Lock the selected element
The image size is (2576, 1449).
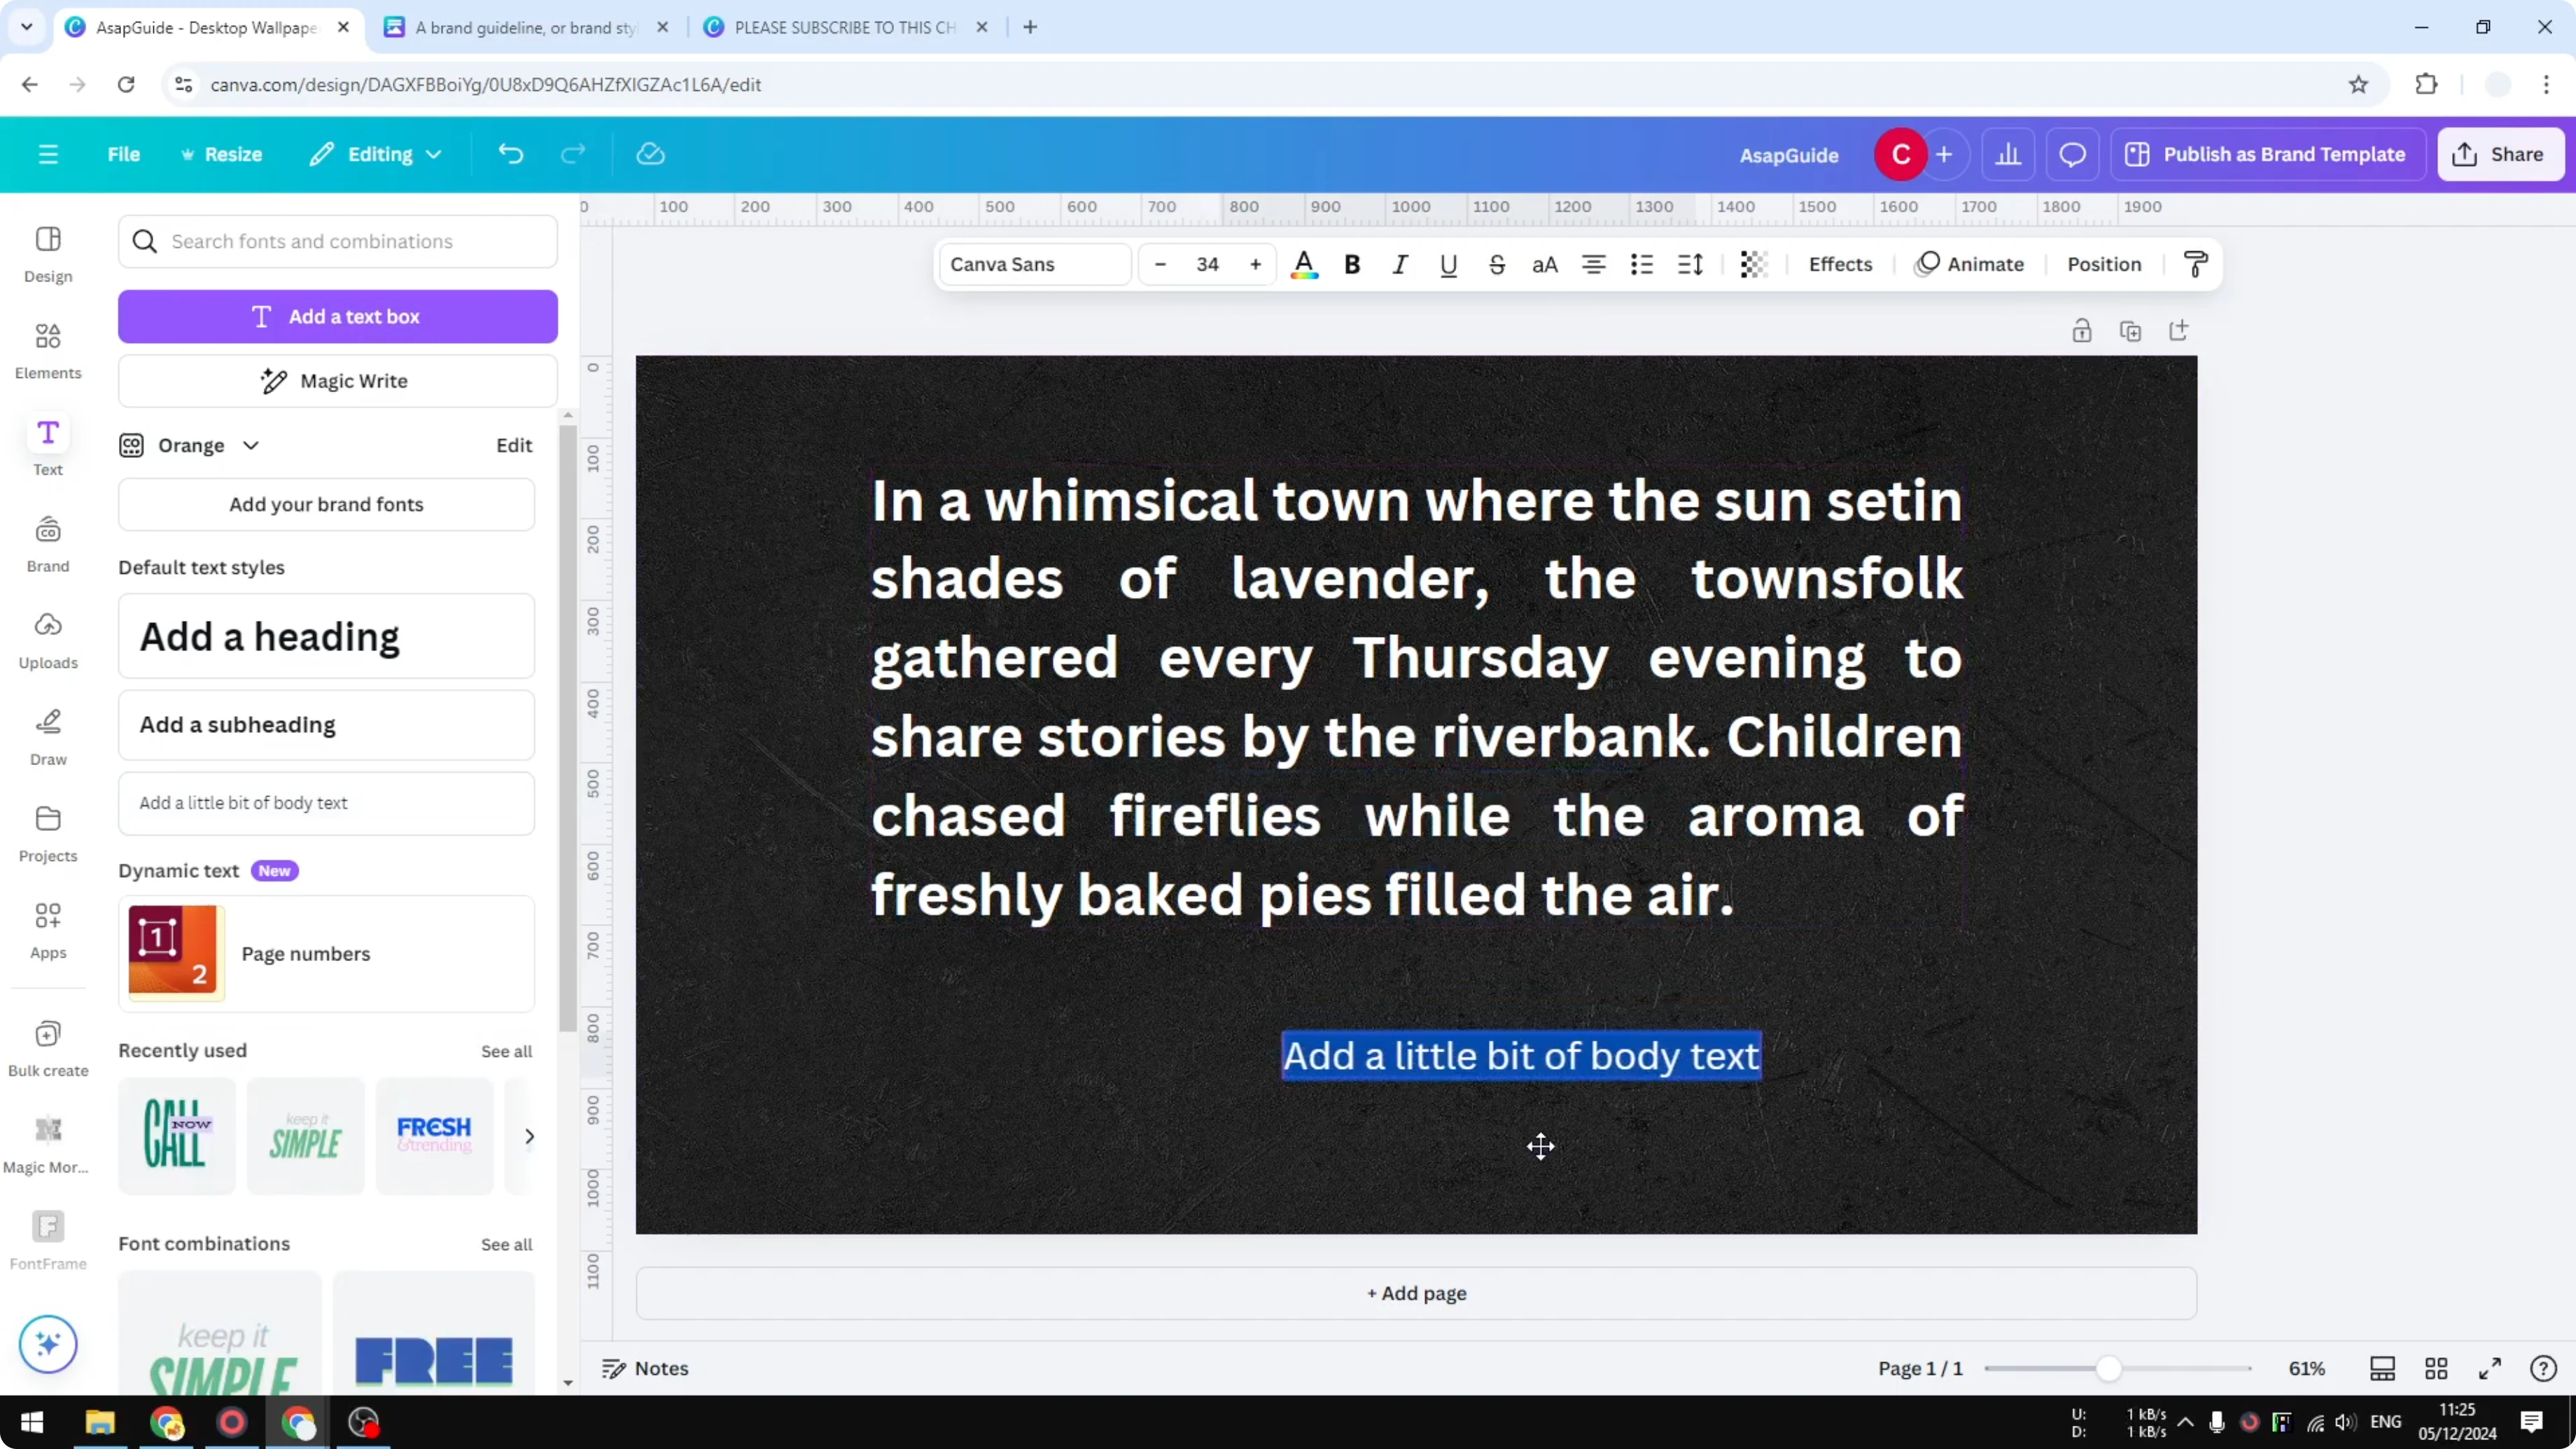pos(2083,330)
